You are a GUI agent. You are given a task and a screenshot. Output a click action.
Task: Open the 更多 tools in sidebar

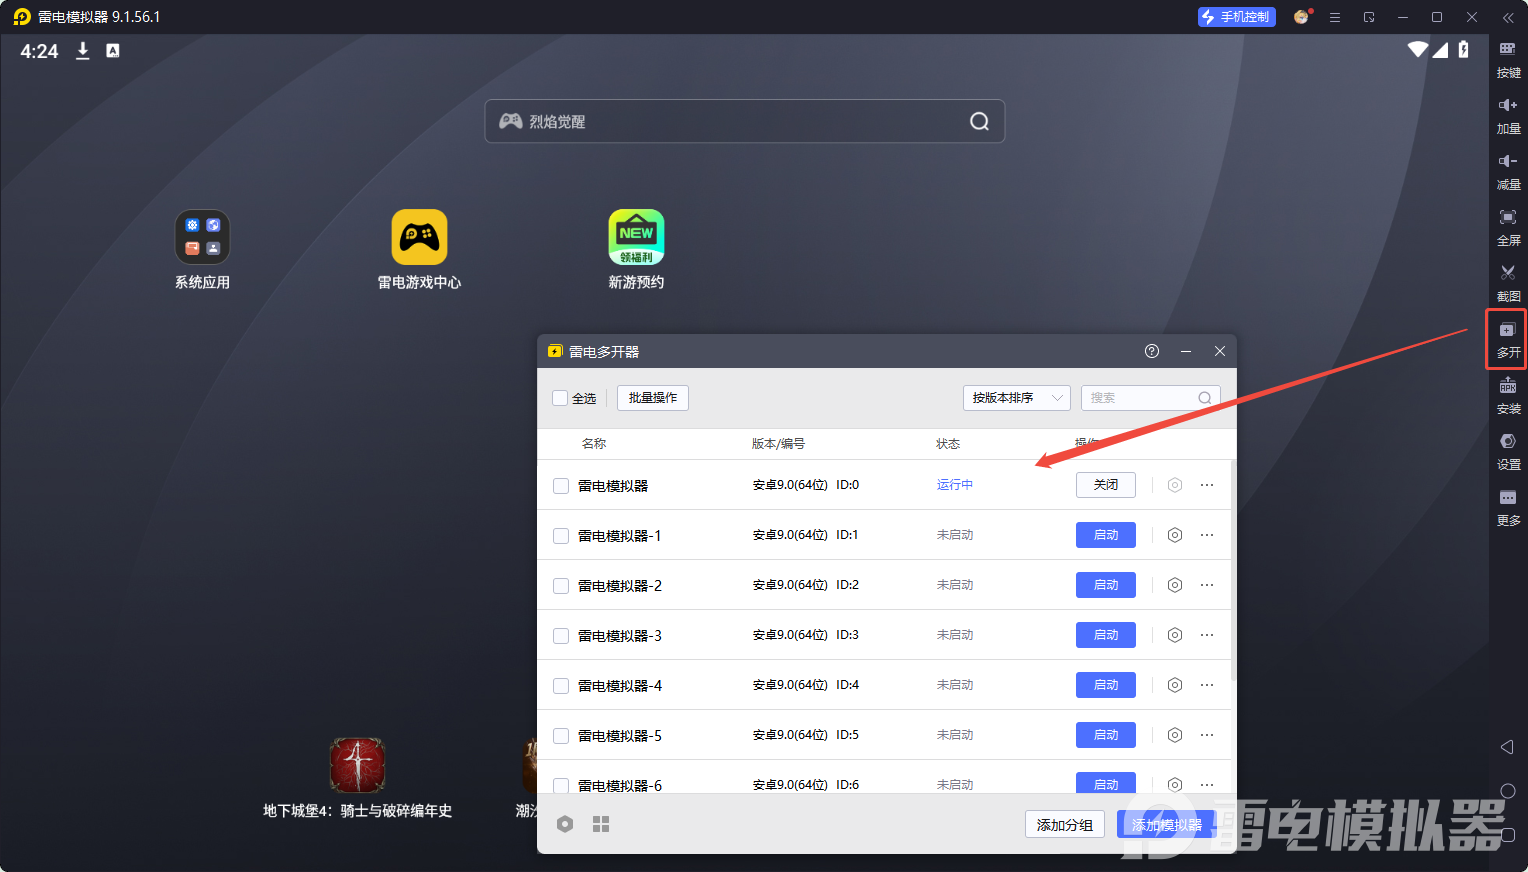[1508, 508]
